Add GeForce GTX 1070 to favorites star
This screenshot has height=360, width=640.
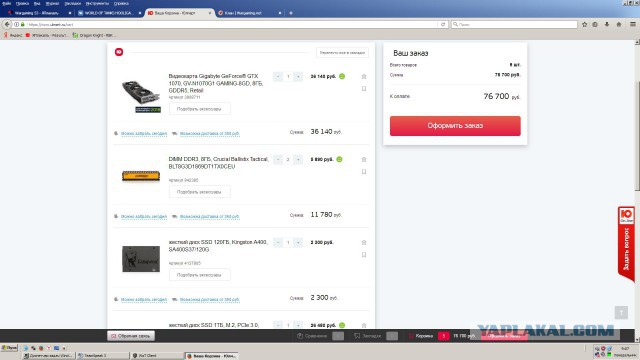[x=364, y=76]
